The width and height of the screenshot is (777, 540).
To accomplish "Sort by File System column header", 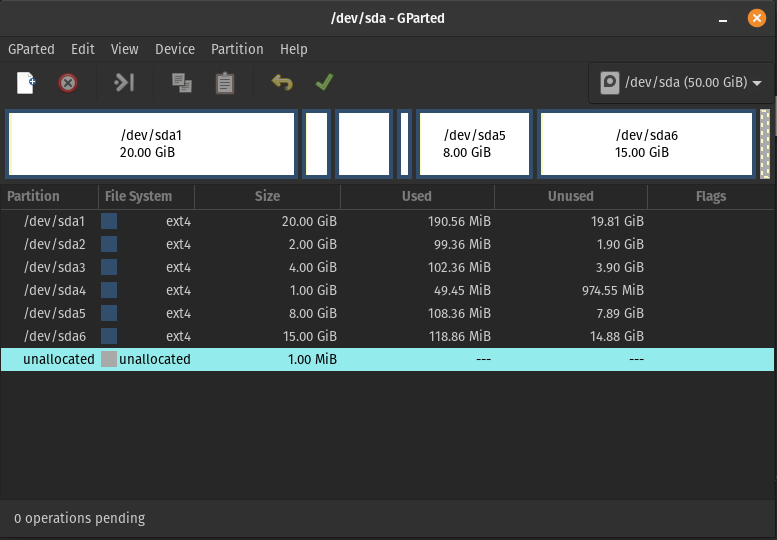I will [x=146, y=196].
